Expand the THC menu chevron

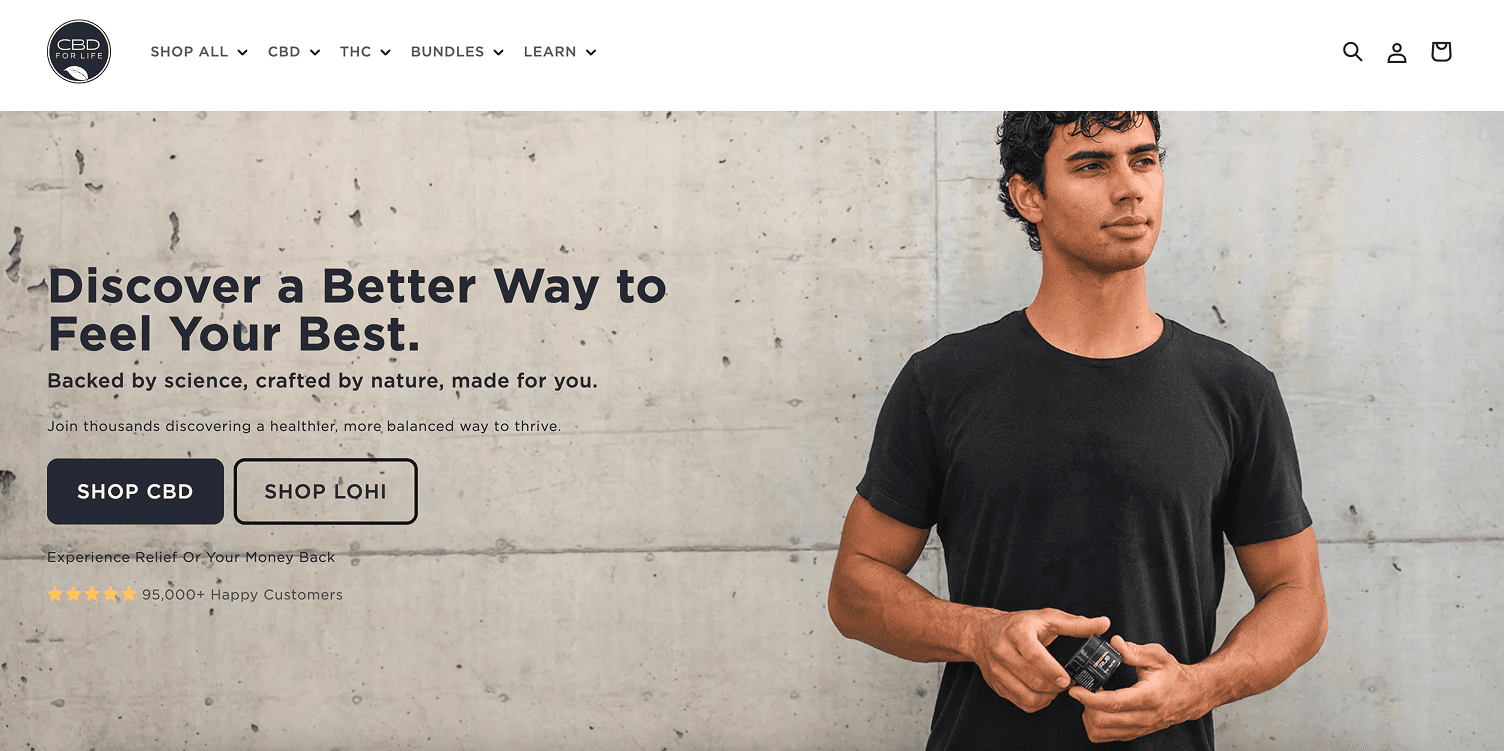tap(385, 53)
